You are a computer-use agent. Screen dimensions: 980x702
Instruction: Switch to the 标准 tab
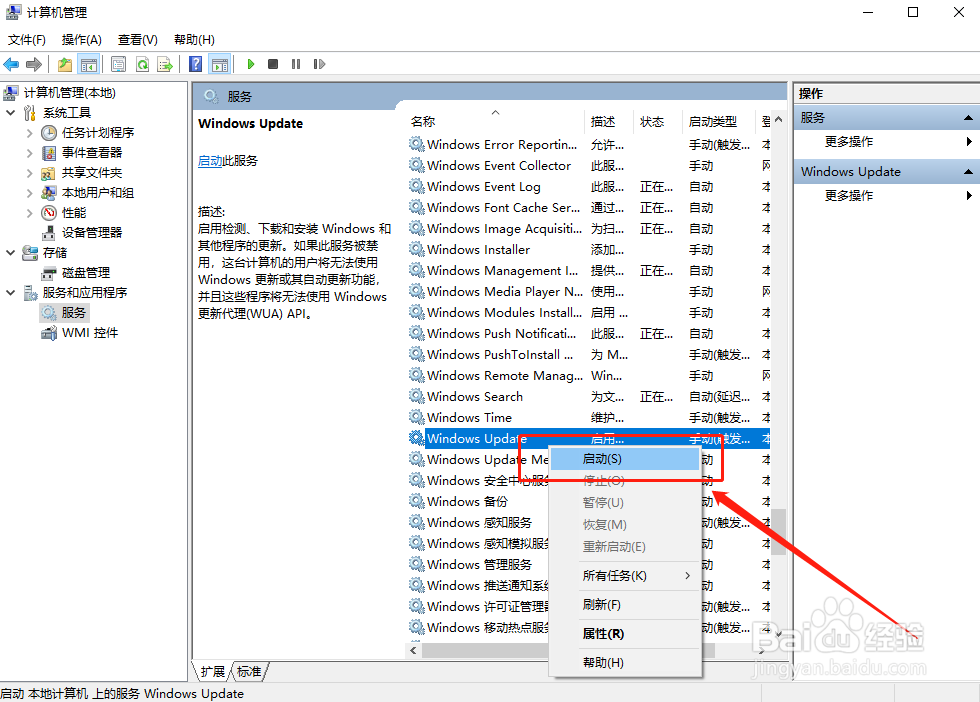[x=249, y=671]
